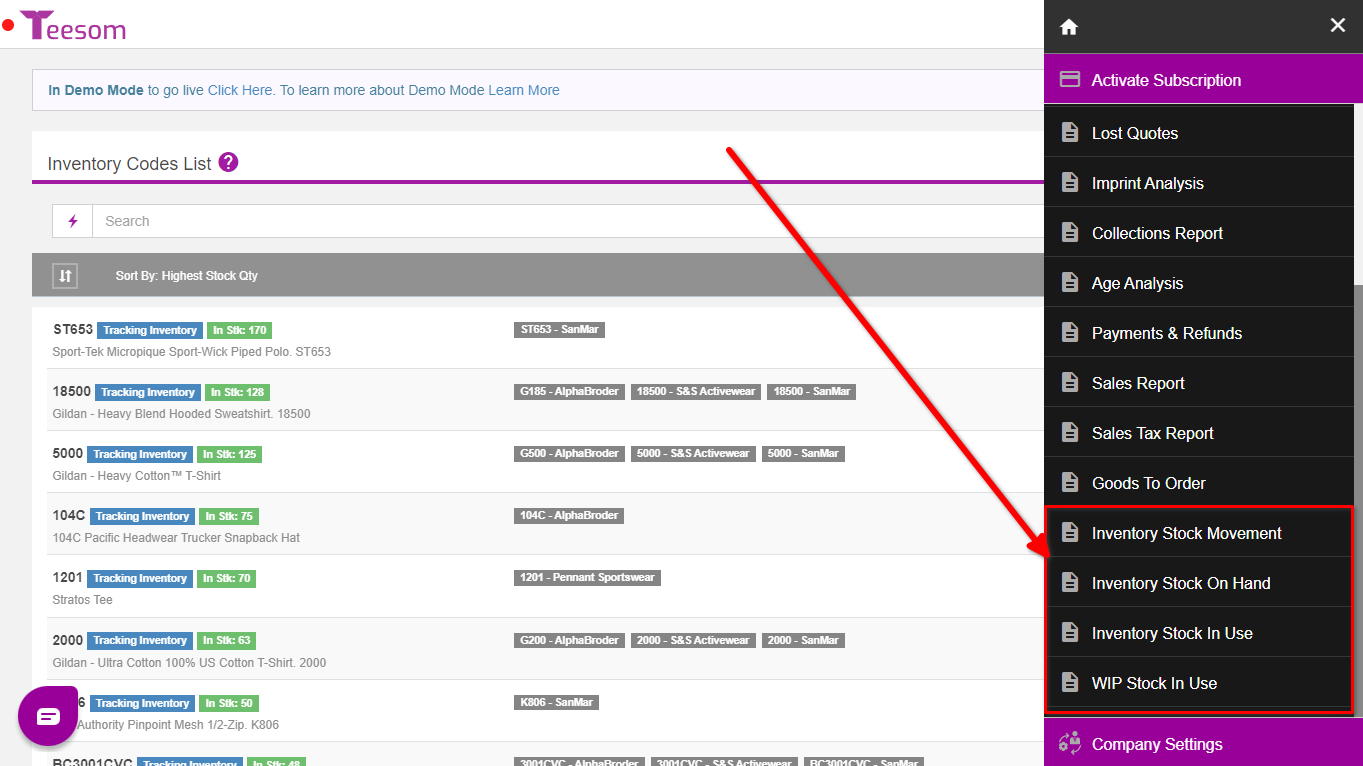Click the 'Click Here' go live link
The image size is (1363, 766).
pyautogui.click(x=240, y=90)
